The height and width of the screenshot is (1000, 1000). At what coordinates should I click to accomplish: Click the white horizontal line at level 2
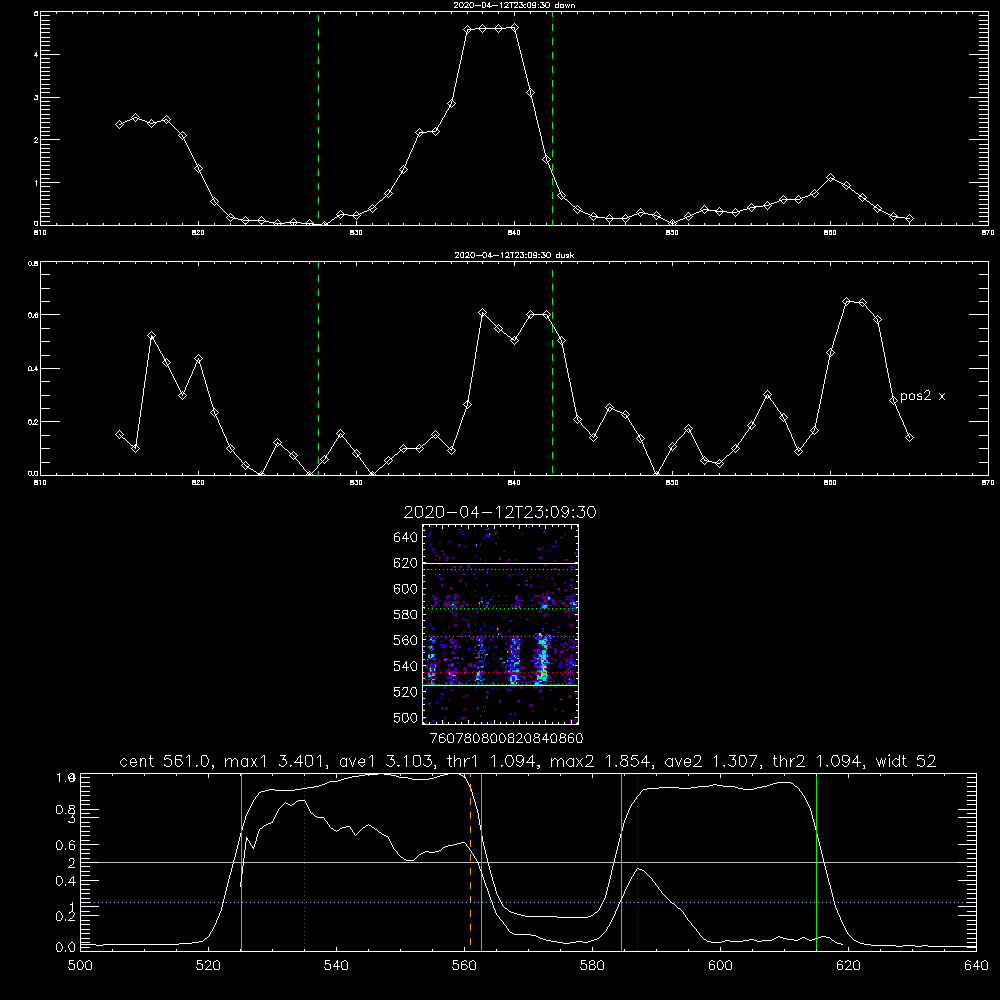coord(528,862)
